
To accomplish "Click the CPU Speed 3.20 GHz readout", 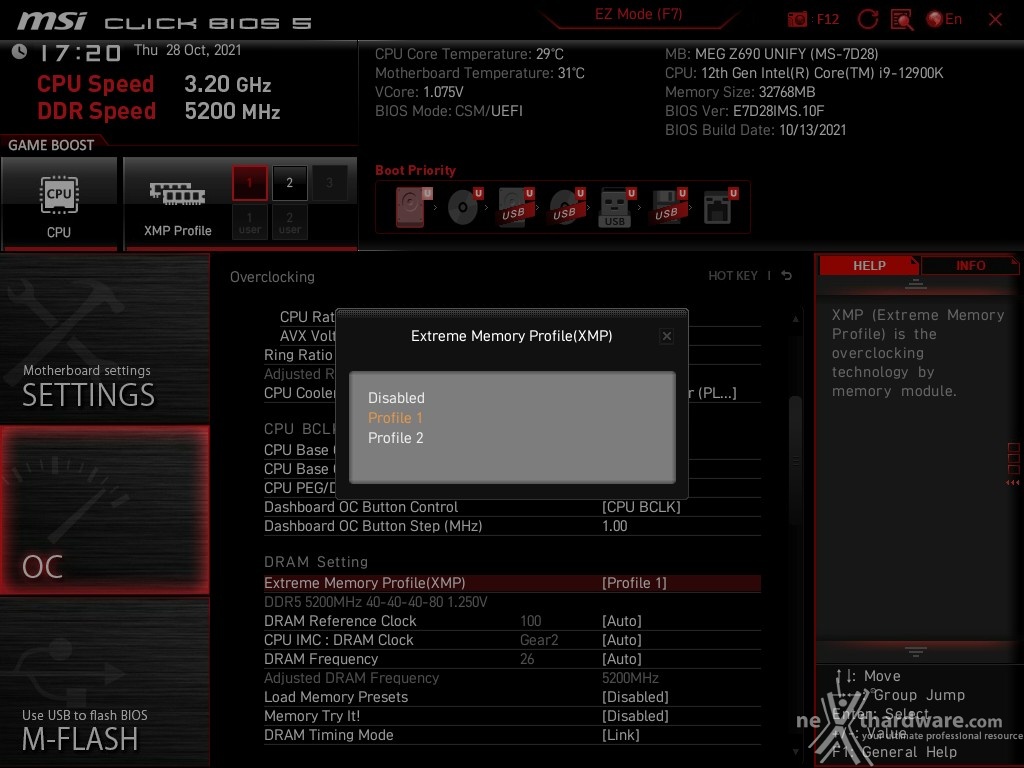I will (x=227, y=84).
